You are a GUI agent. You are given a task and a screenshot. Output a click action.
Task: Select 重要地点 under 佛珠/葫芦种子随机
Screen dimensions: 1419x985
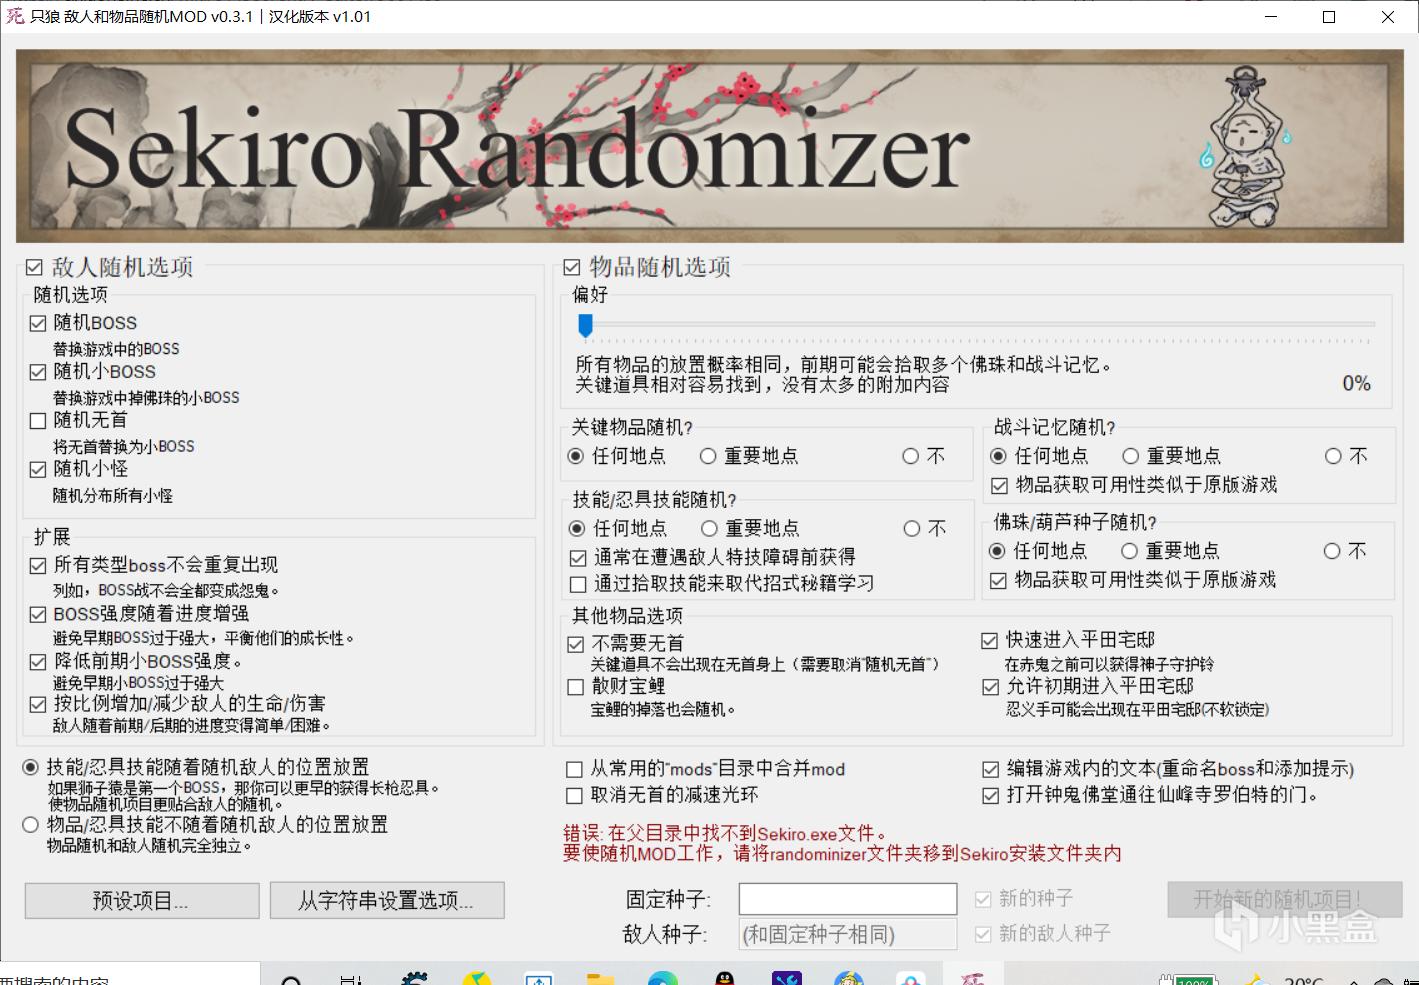(x=1130, y=551)
